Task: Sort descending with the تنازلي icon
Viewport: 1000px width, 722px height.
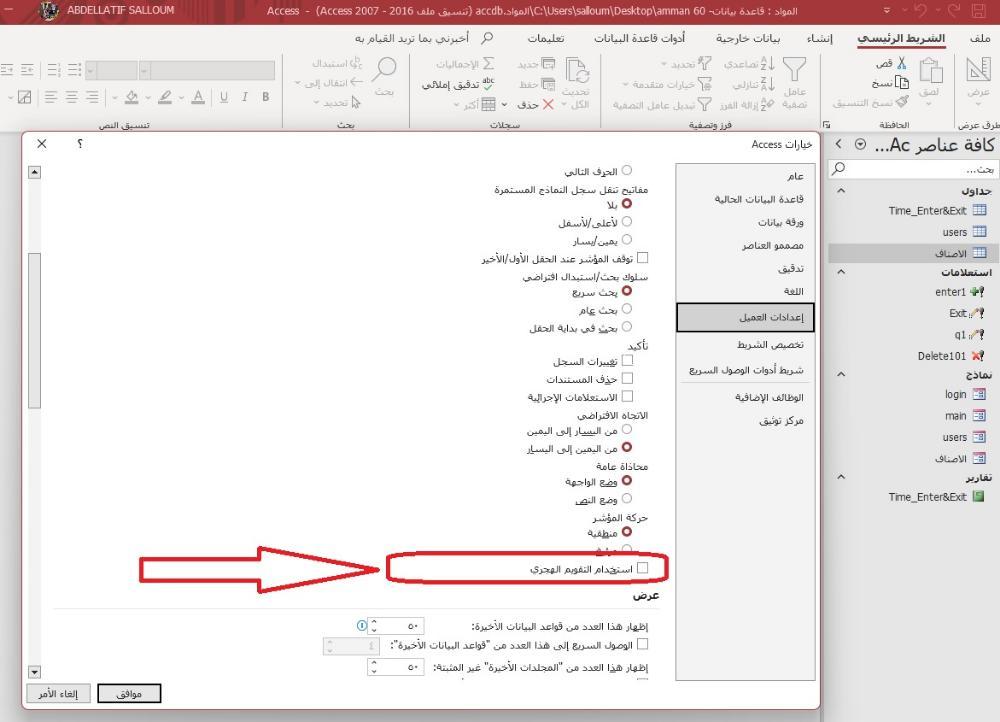Action: coord(768,84)
